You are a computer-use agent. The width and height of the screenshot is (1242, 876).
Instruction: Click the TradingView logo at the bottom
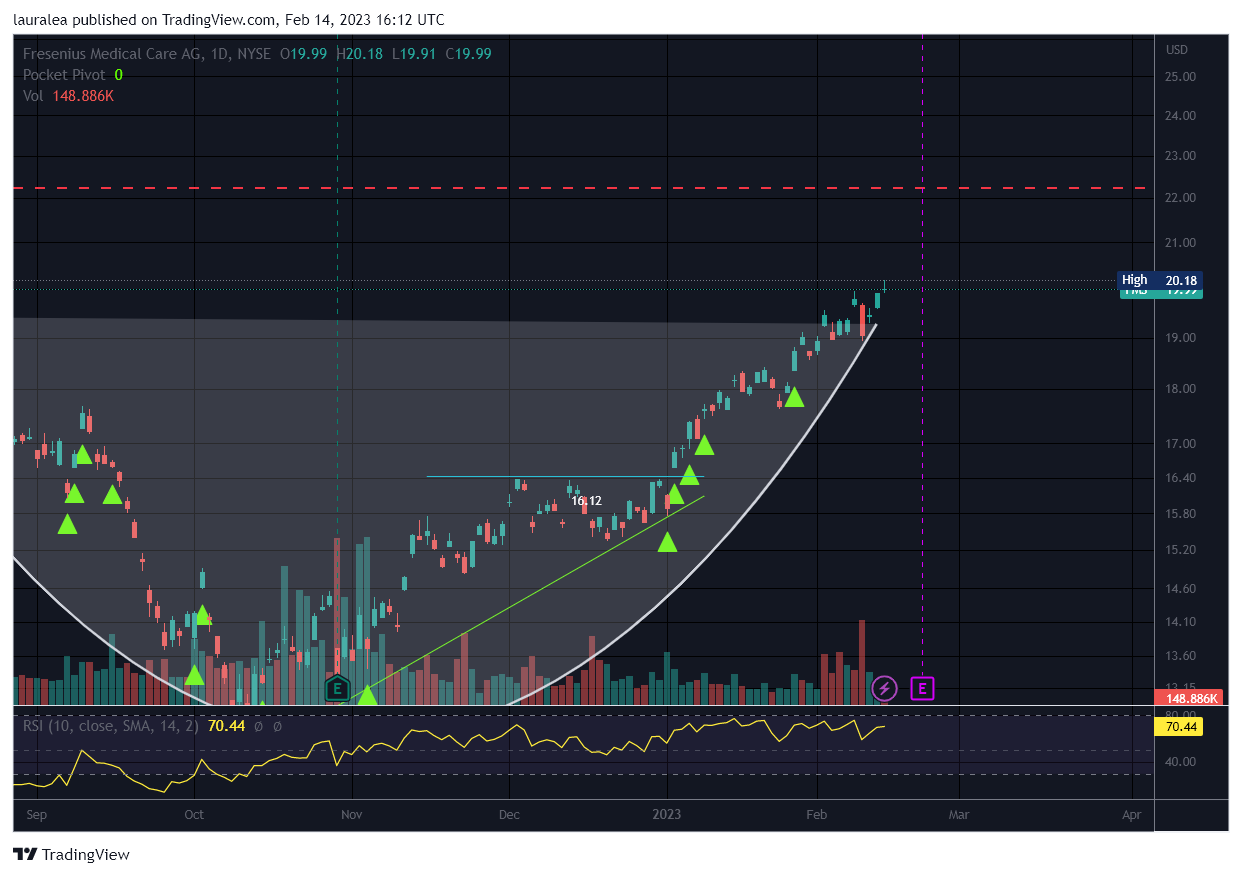click(72, 855)
